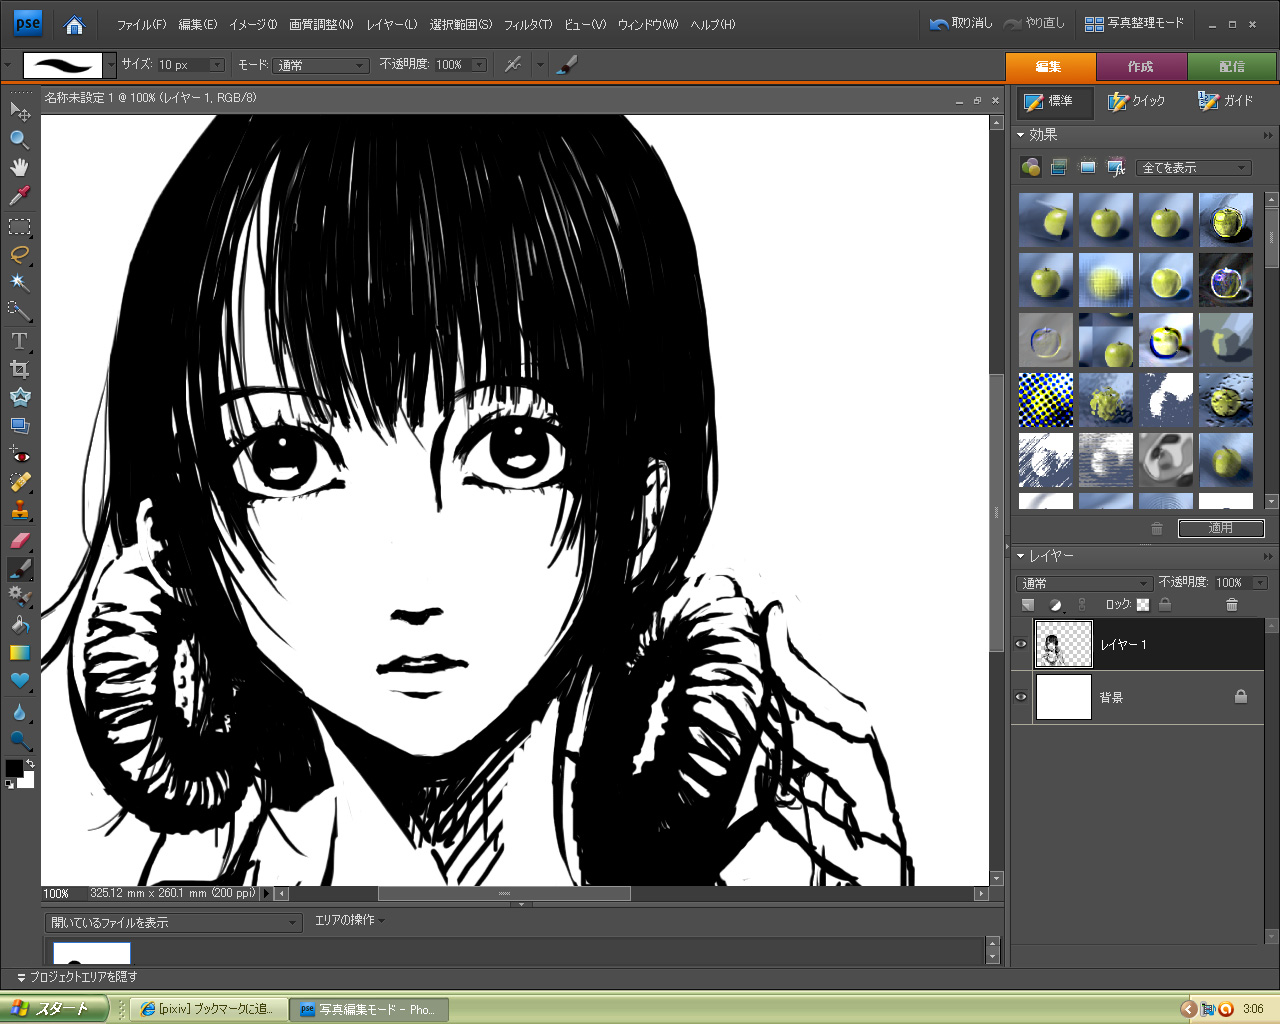Open Windows スタート menu

(x=54, y=1009)
